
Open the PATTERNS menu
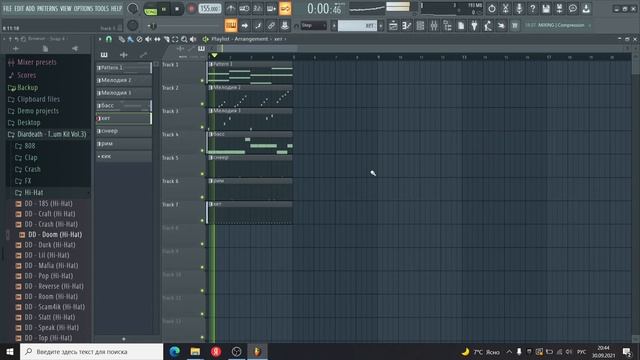tap(48, 8)
